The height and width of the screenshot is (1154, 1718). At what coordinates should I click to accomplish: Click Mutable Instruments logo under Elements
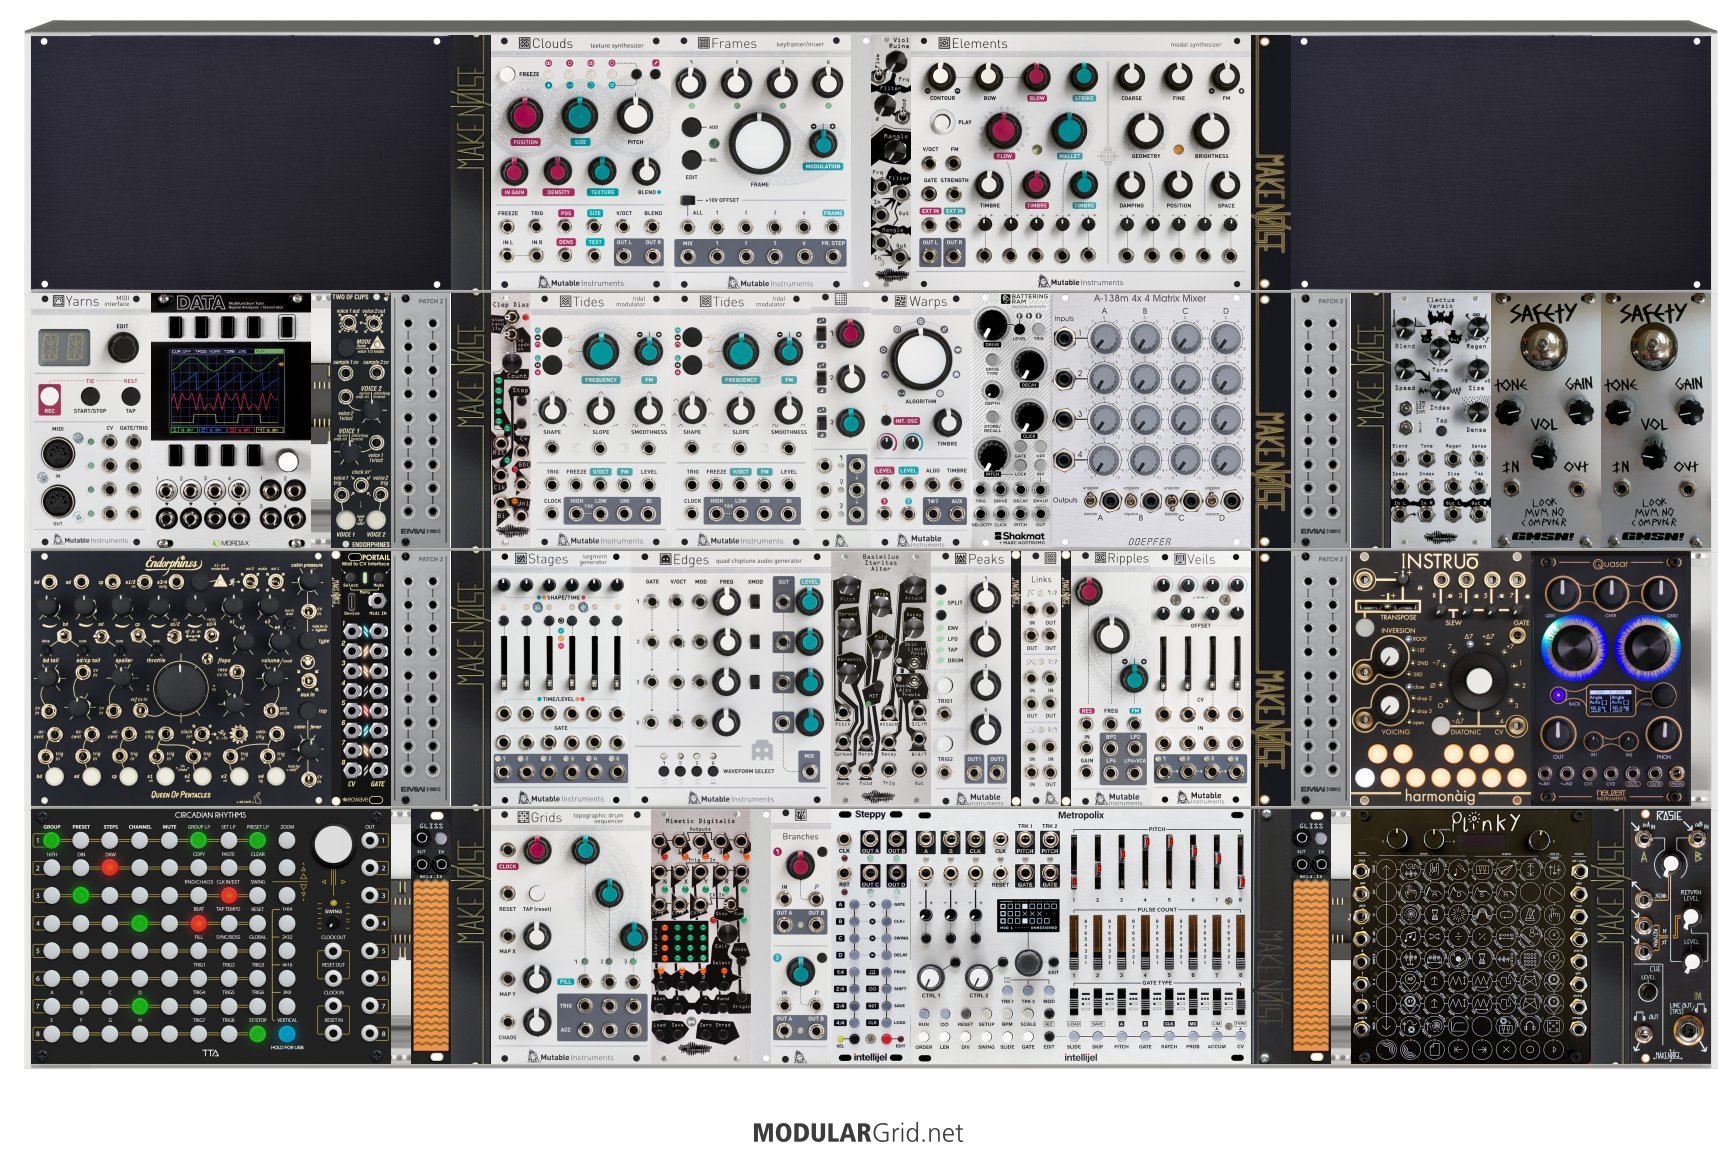tap(1080, 282)
